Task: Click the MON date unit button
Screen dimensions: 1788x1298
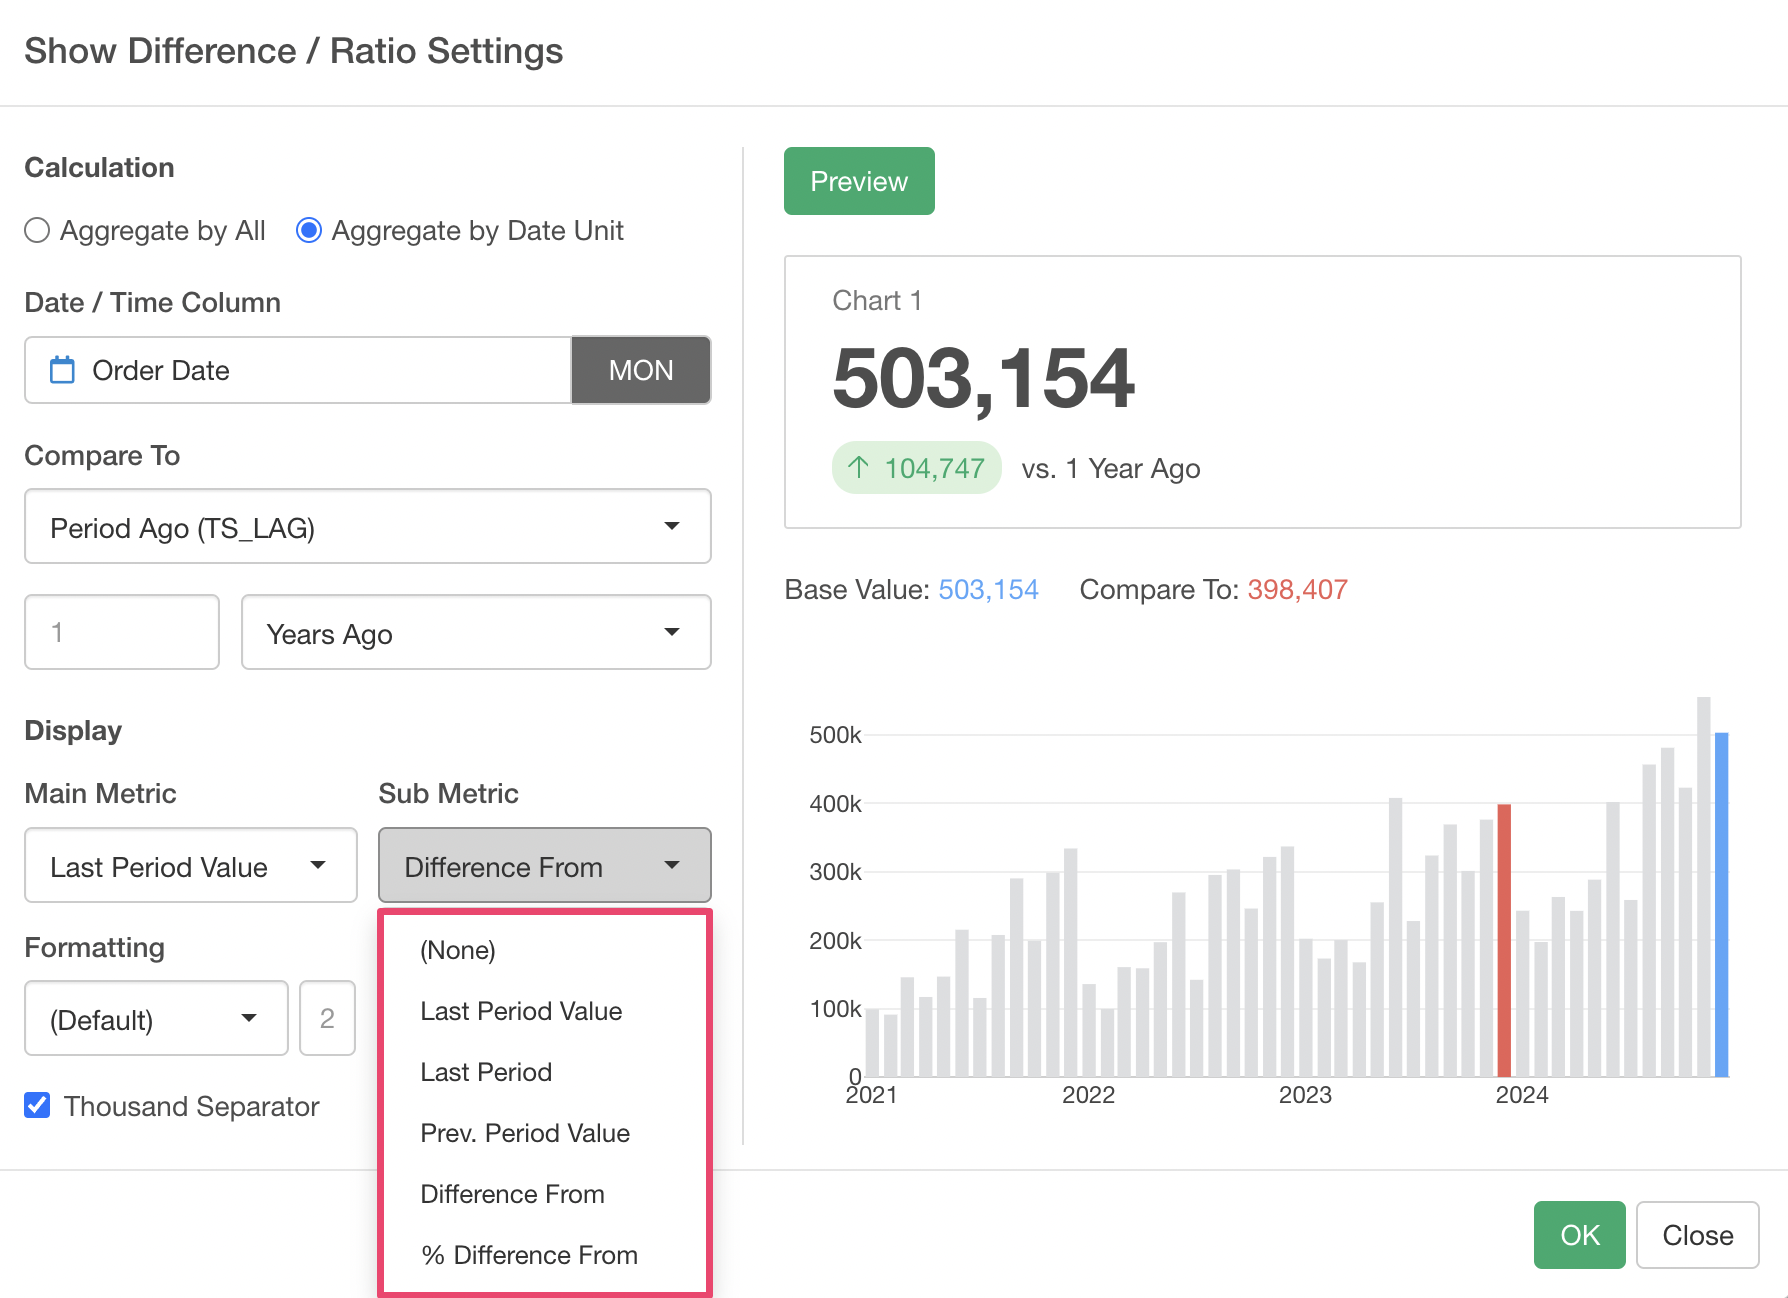Action: 640,370
